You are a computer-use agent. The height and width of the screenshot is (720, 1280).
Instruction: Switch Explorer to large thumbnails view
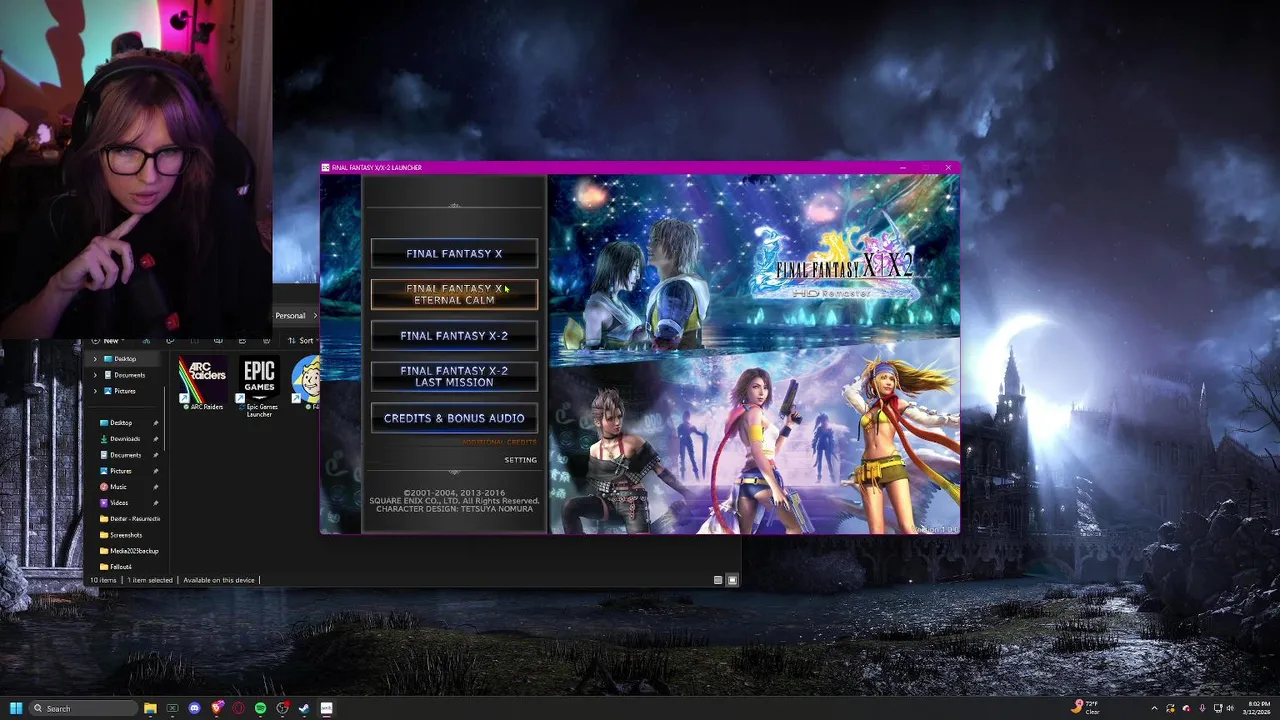[x=732, y=580]
